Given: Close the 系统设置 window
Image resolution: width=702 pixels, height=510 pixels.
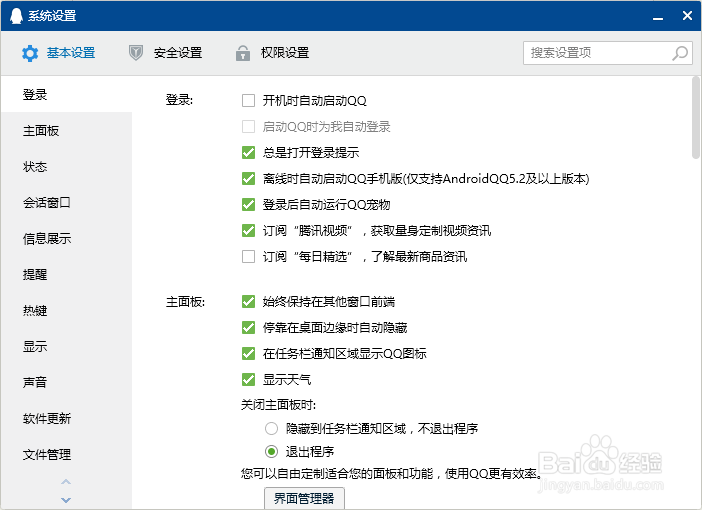Looking at the screenshot, I should (687, 16).
